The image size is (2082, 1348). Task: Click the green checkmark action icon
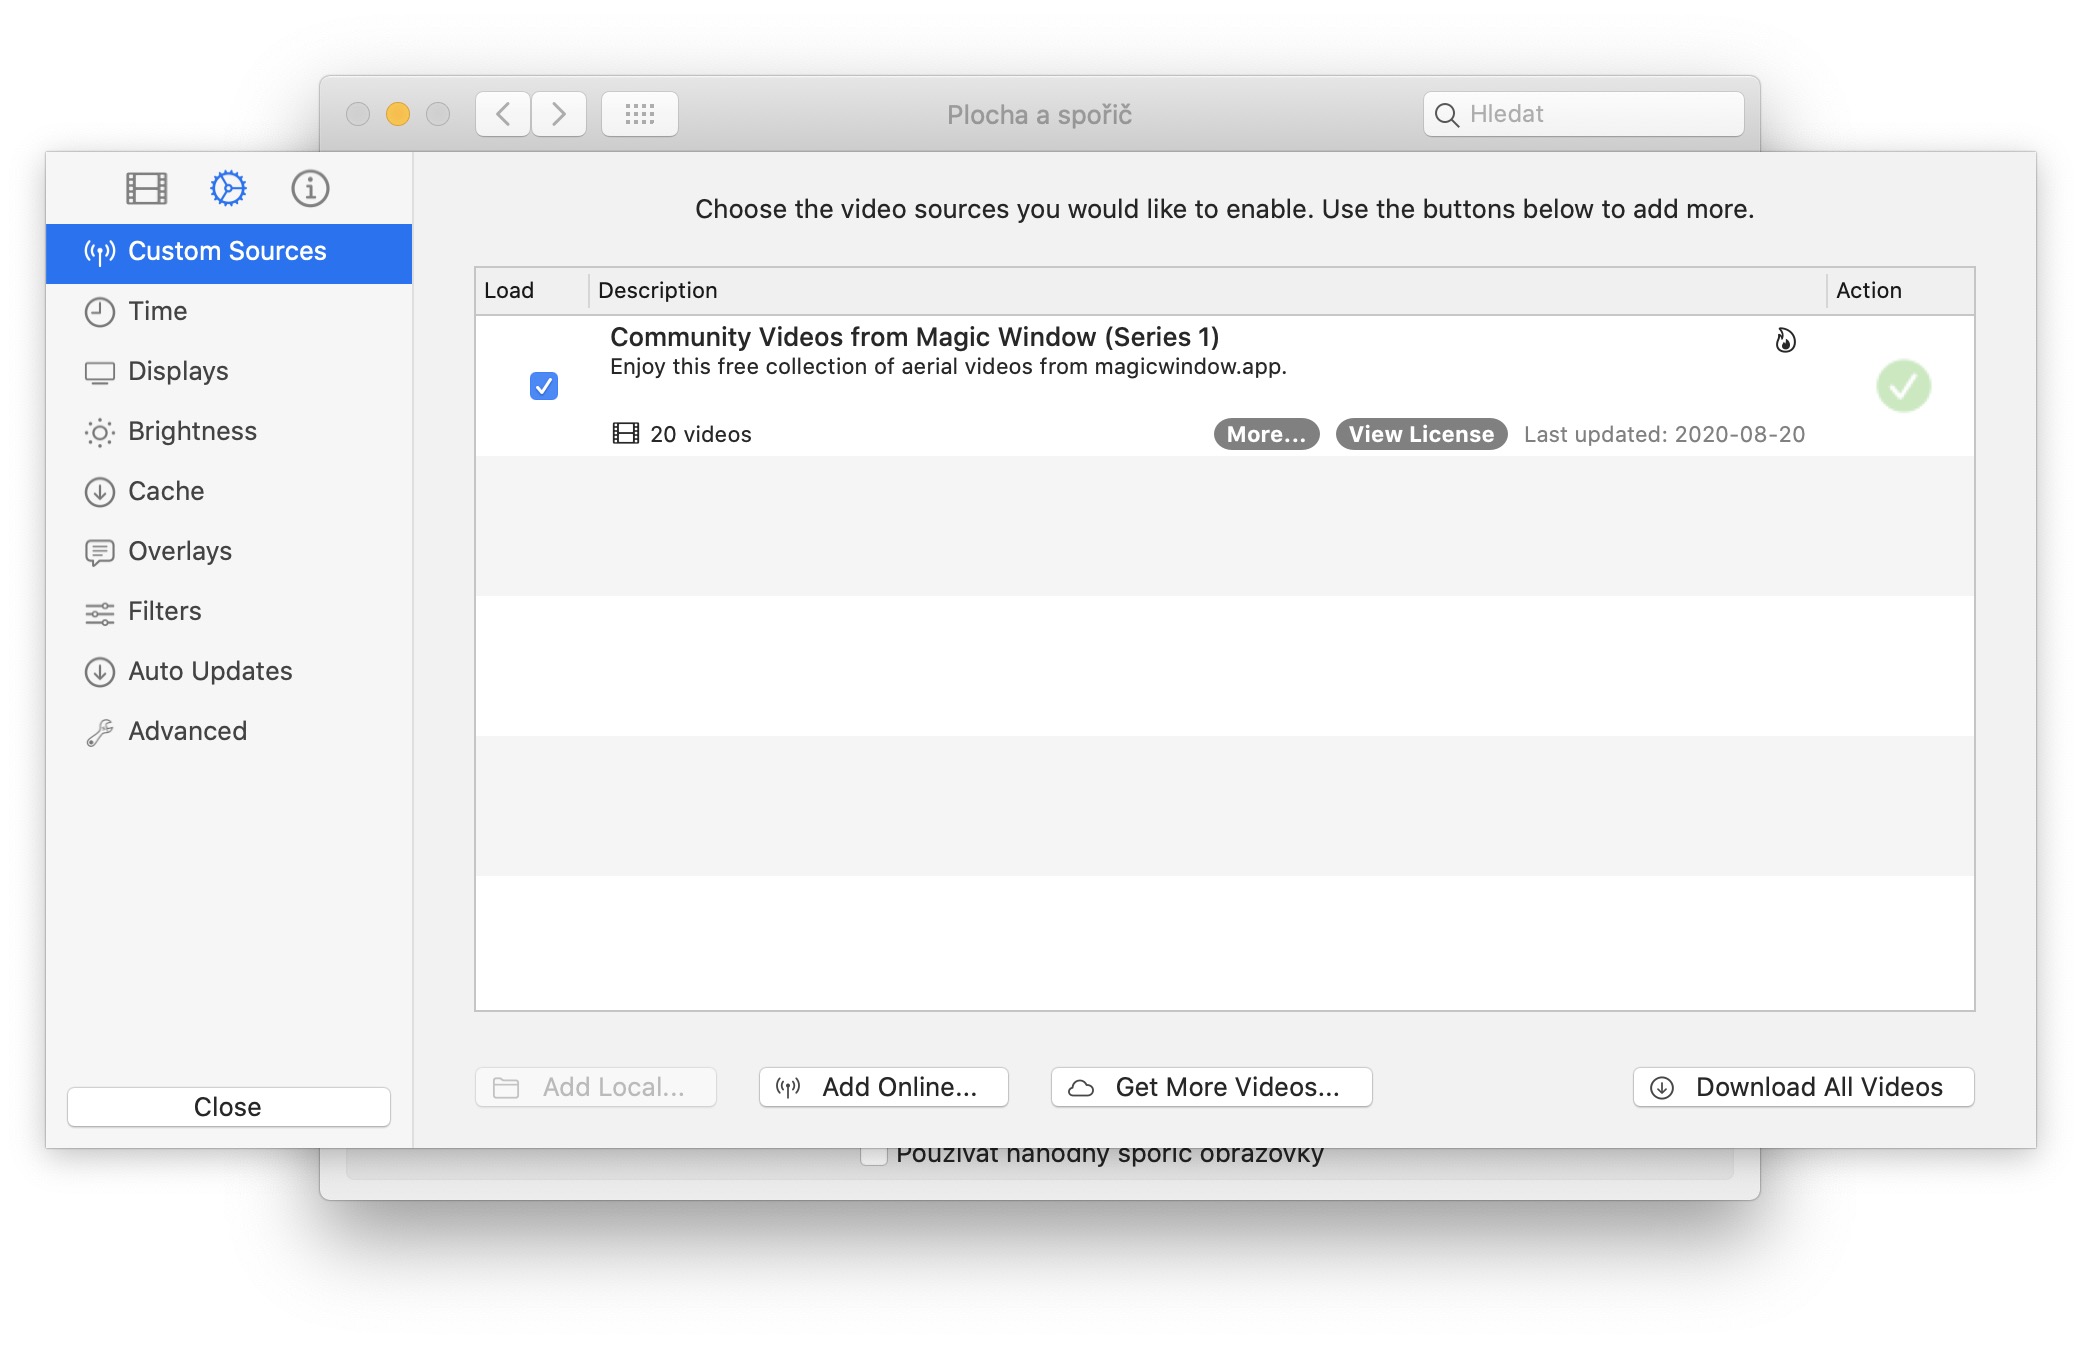click(x=1903, y=386)
